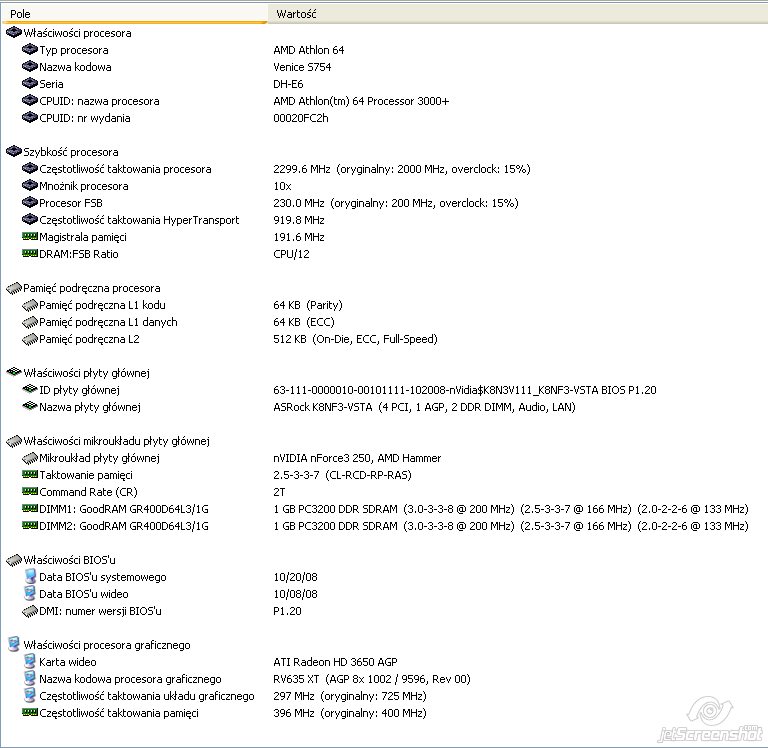768x748 pixels.
Task: Click the value Venice S754
Action: click(x=302, y=67)
